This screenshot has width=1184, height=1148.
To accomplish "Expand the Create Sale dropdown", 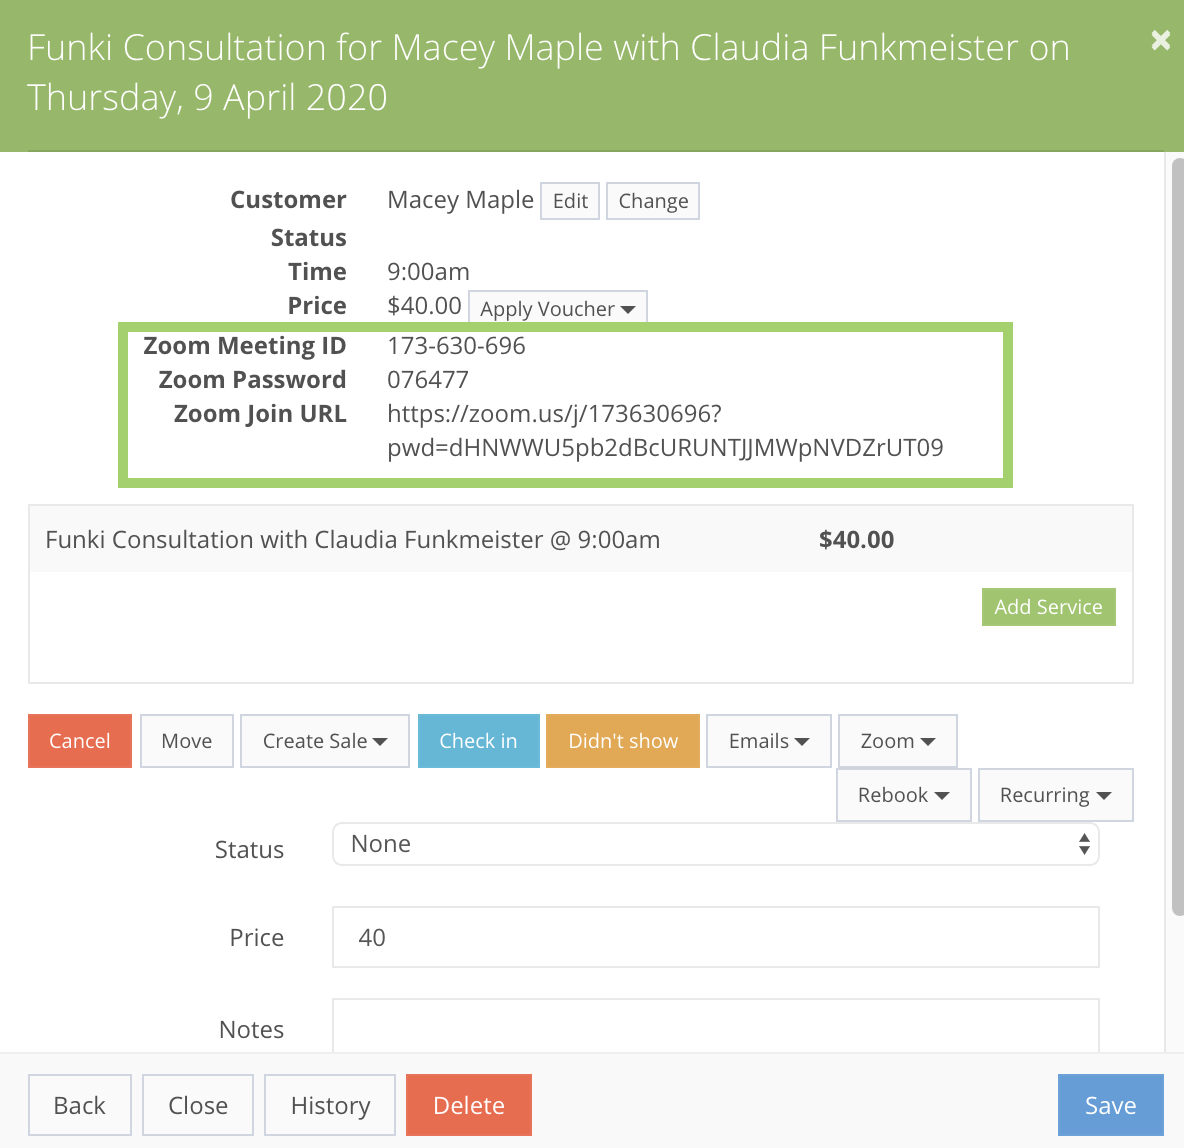I will (x=325, y=741).
